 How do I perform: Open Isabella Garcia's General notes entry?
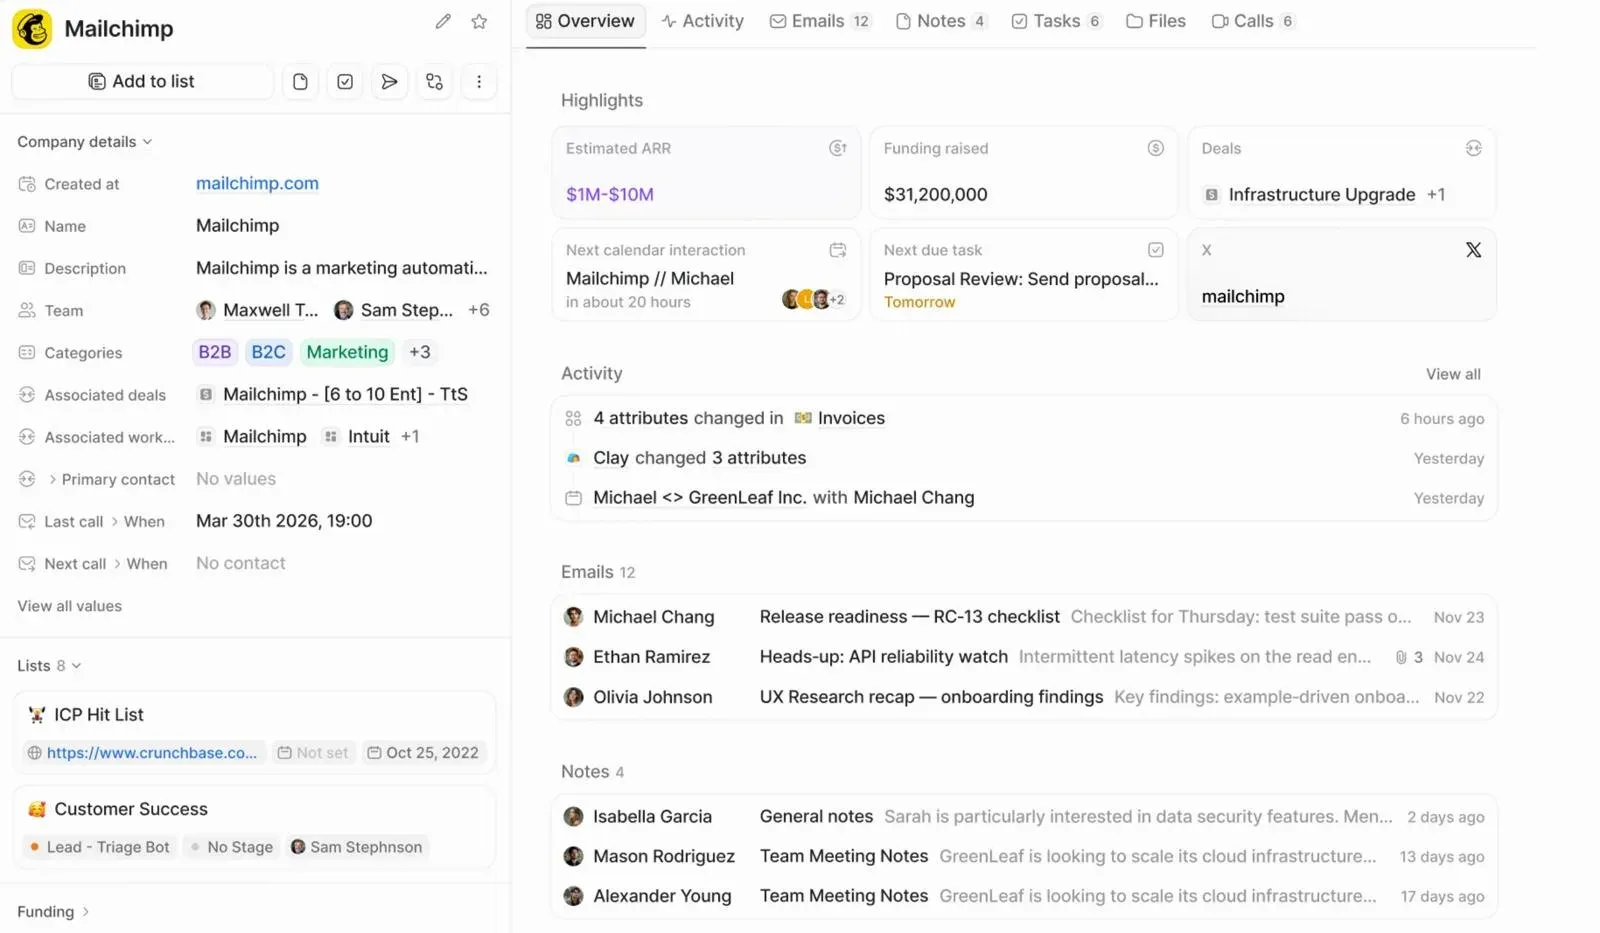(1024, 817)
